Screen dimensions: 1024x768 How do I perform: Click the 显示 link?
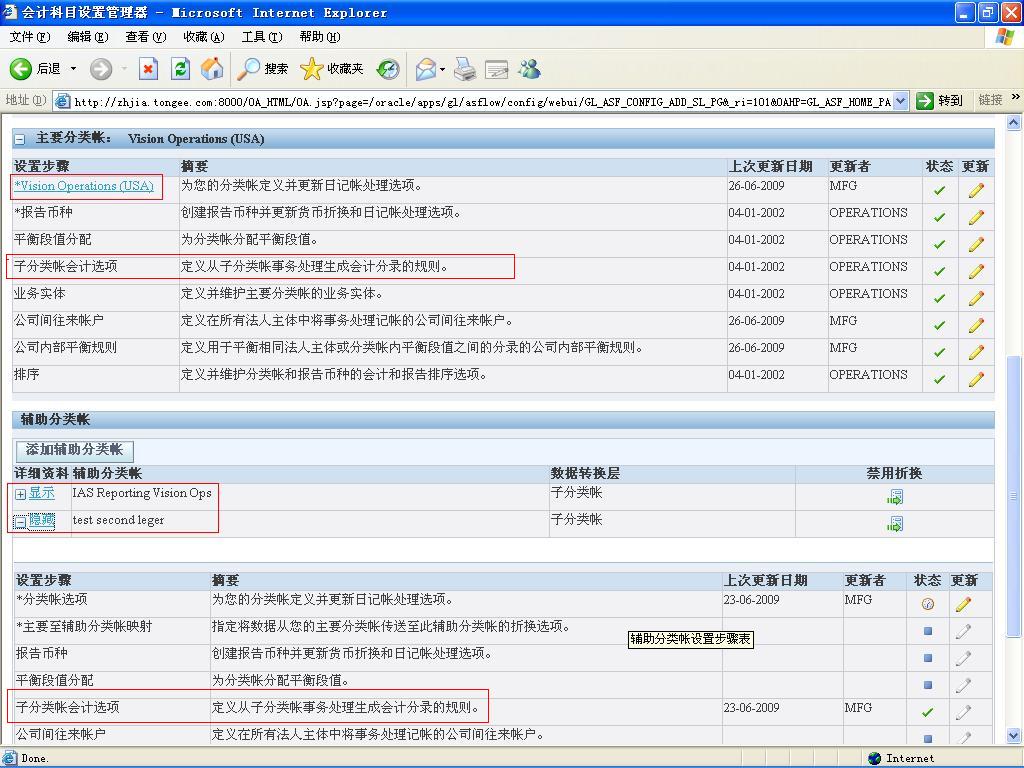coord(41,493)
